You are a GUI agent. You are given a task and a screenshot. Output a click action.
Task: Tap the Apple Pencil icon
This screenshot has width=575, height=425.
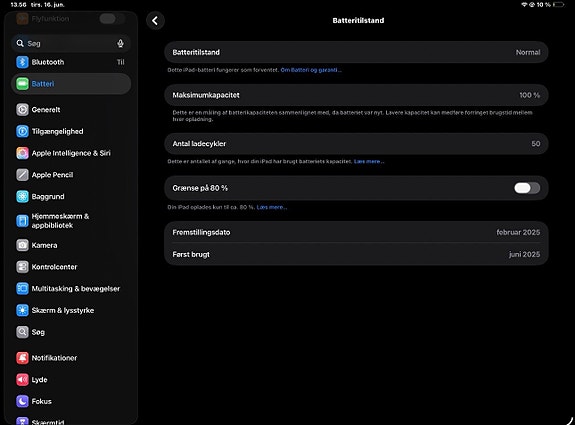point(22,175)
